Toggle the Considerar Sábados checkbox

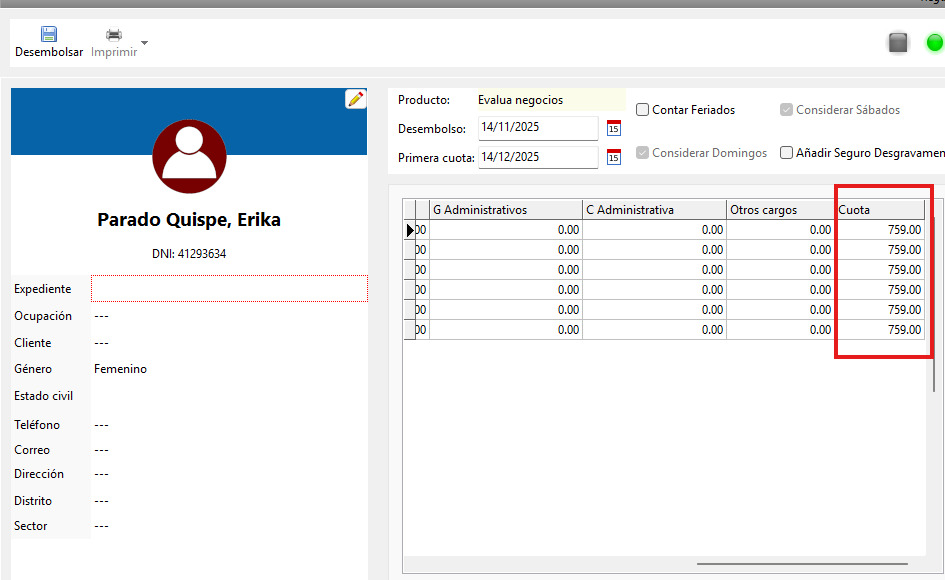pyautogui.click(x=787, y=110)
